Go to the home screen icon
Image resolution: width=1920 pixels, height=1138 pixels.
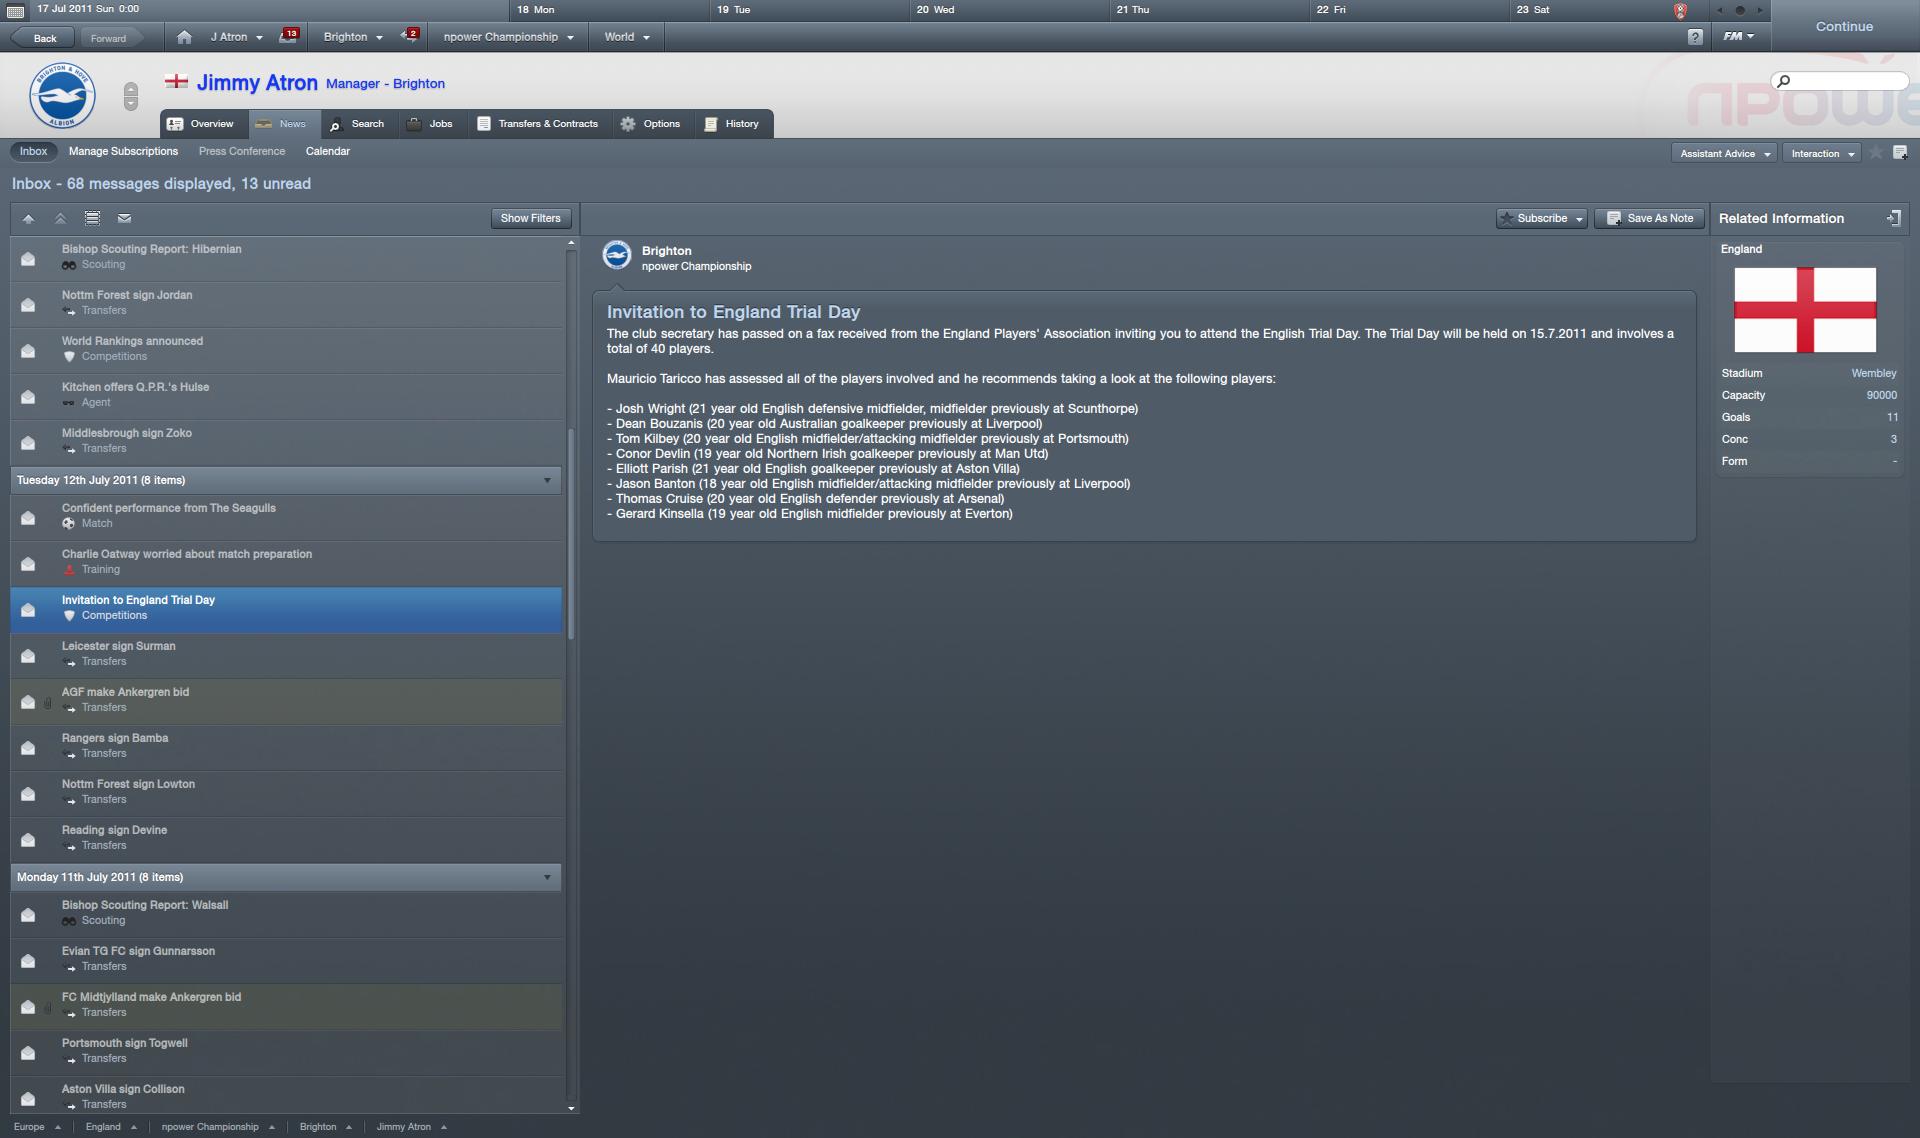(x=184, y=37)
